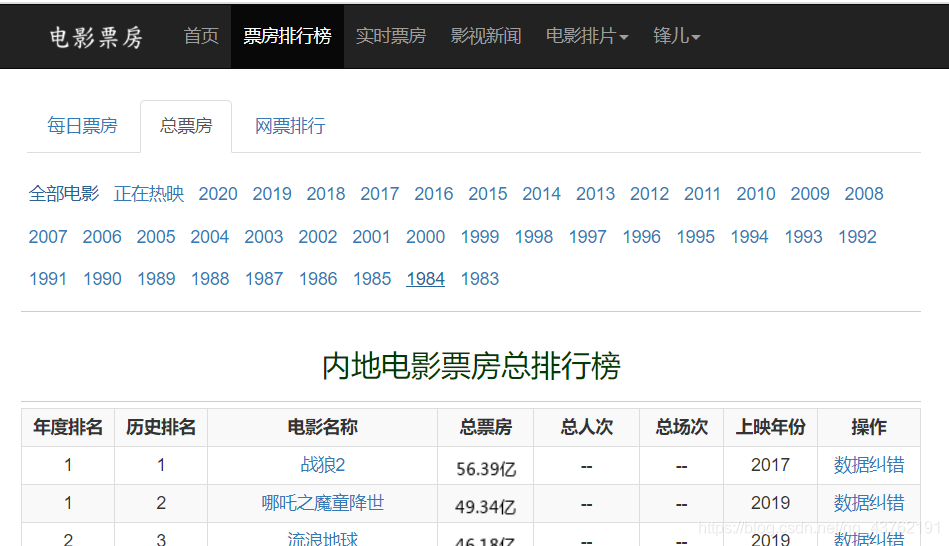Viewport: 949px width, 546px height.
Task: Select year 2002 filter
Action: pyautogui.click(x=317, y=237)
